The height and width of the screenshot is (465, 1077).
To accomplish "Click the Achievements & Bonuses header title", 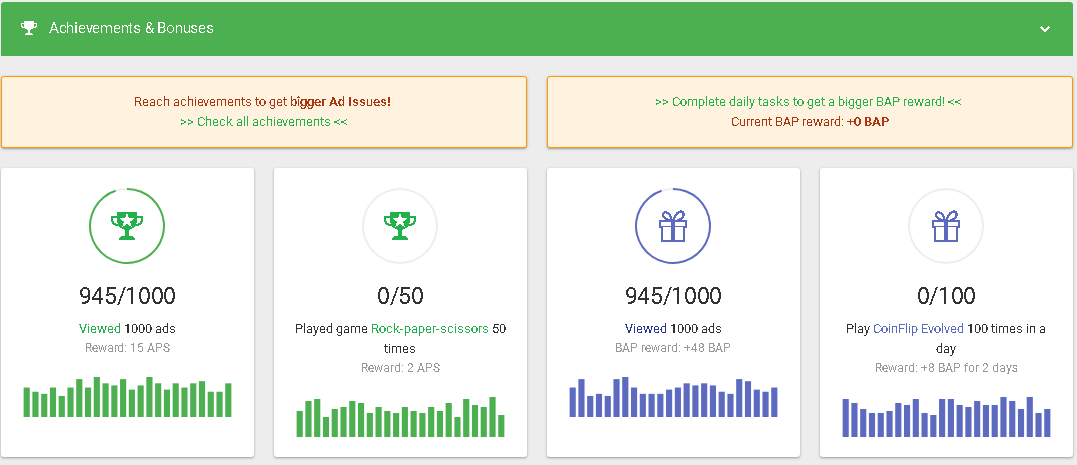I will [131, 28].
